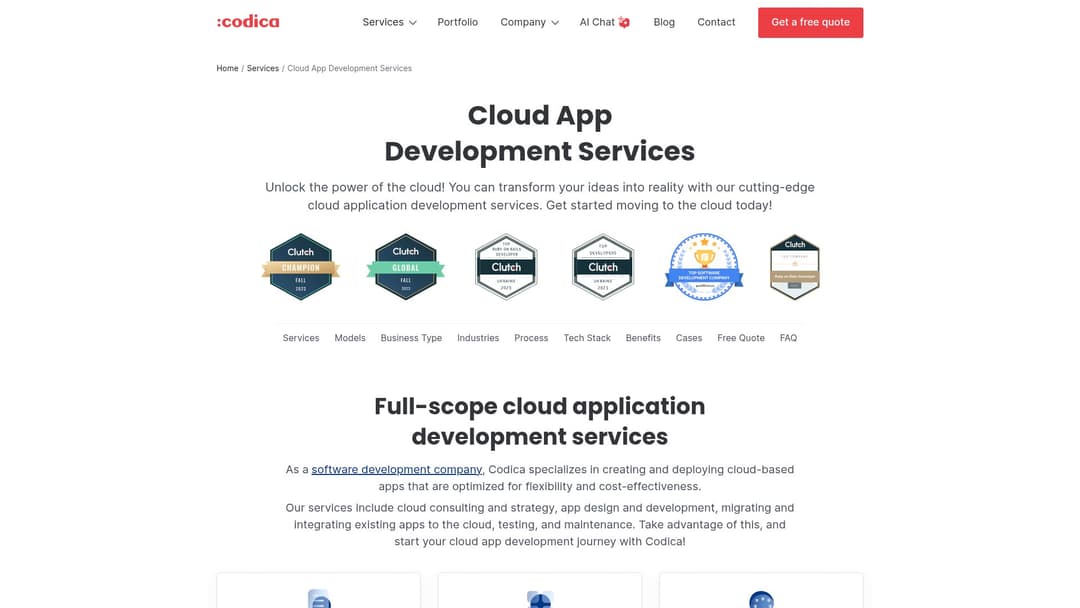
Task: Open the Clutch Global Fall badge
Action: tap(406, 266)
